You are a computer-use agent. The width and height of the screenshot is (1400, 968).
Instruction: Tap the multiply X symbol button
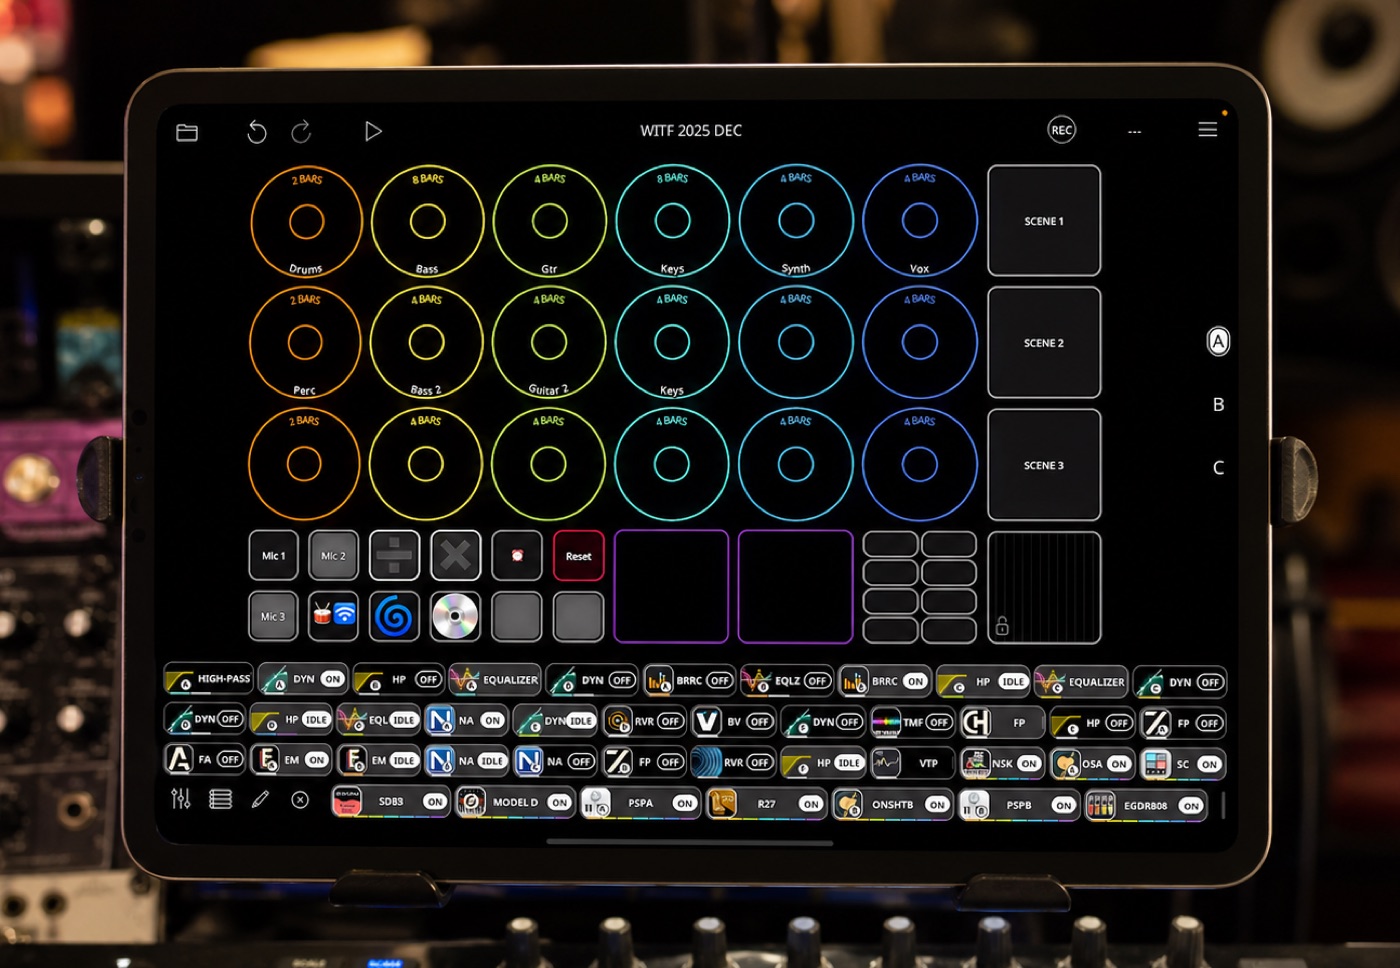[x=455, y=555]
